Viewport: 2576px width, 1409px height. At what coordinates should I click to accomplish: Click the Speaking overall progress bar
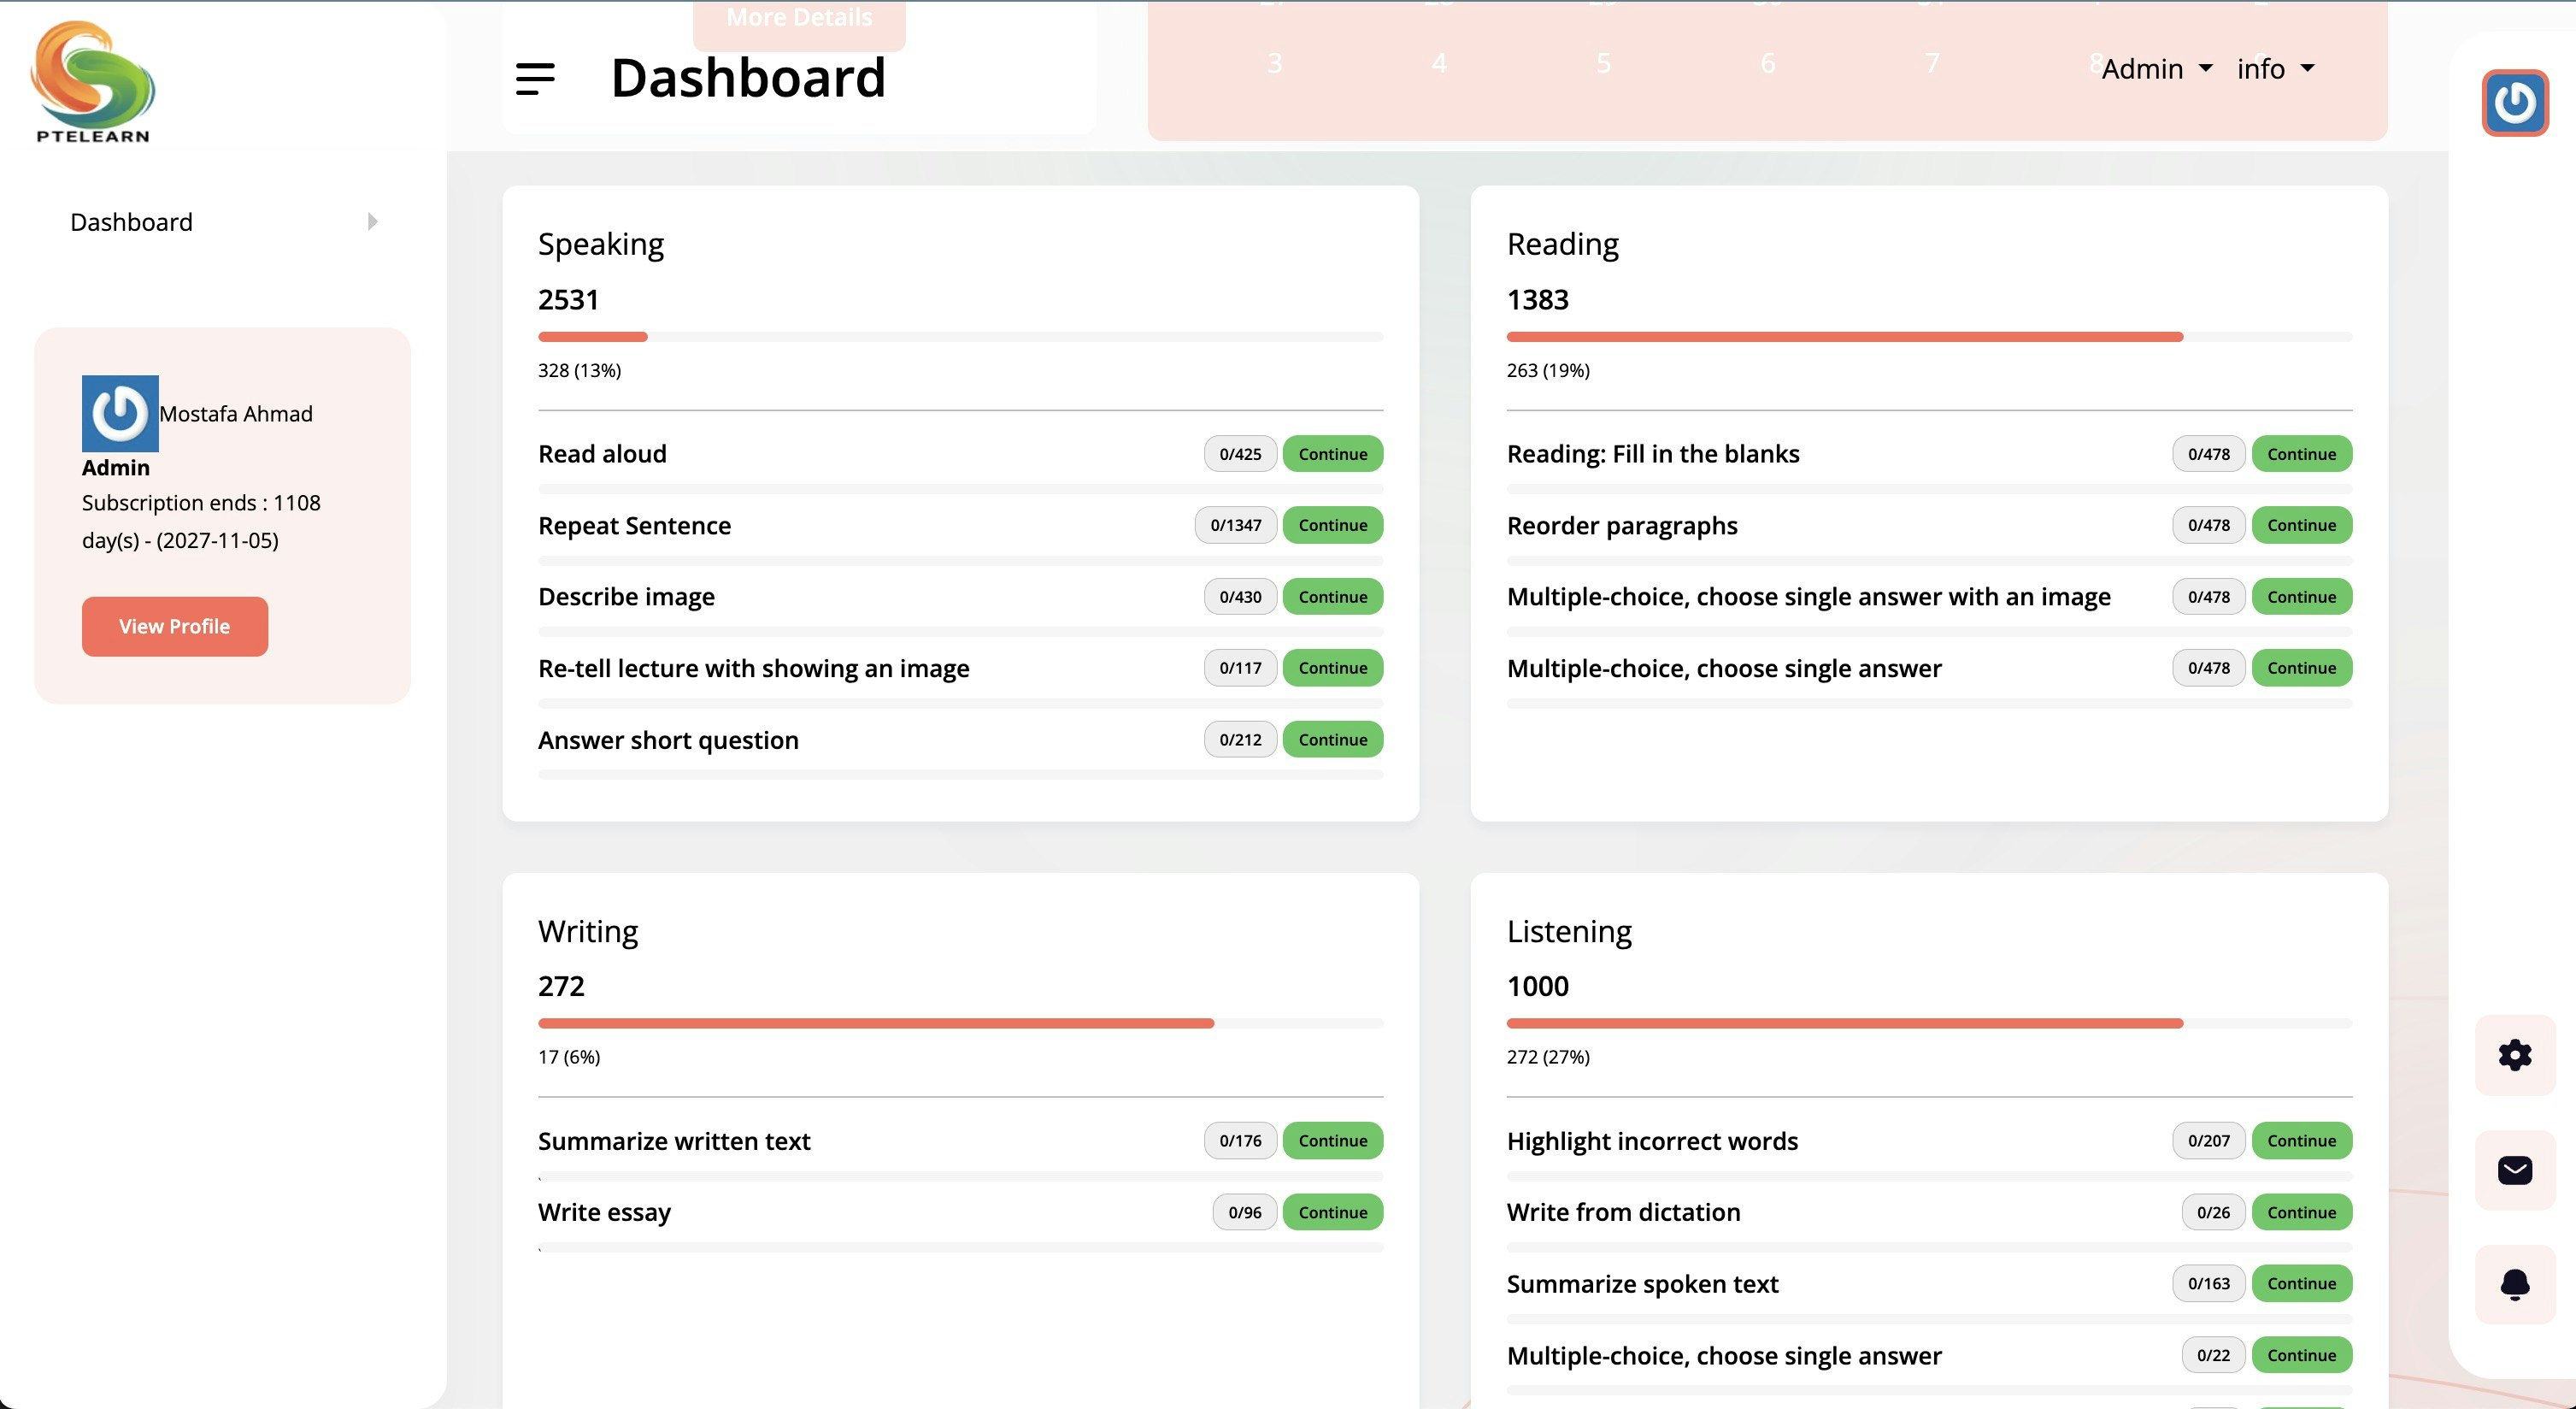(x=960, y=337)
